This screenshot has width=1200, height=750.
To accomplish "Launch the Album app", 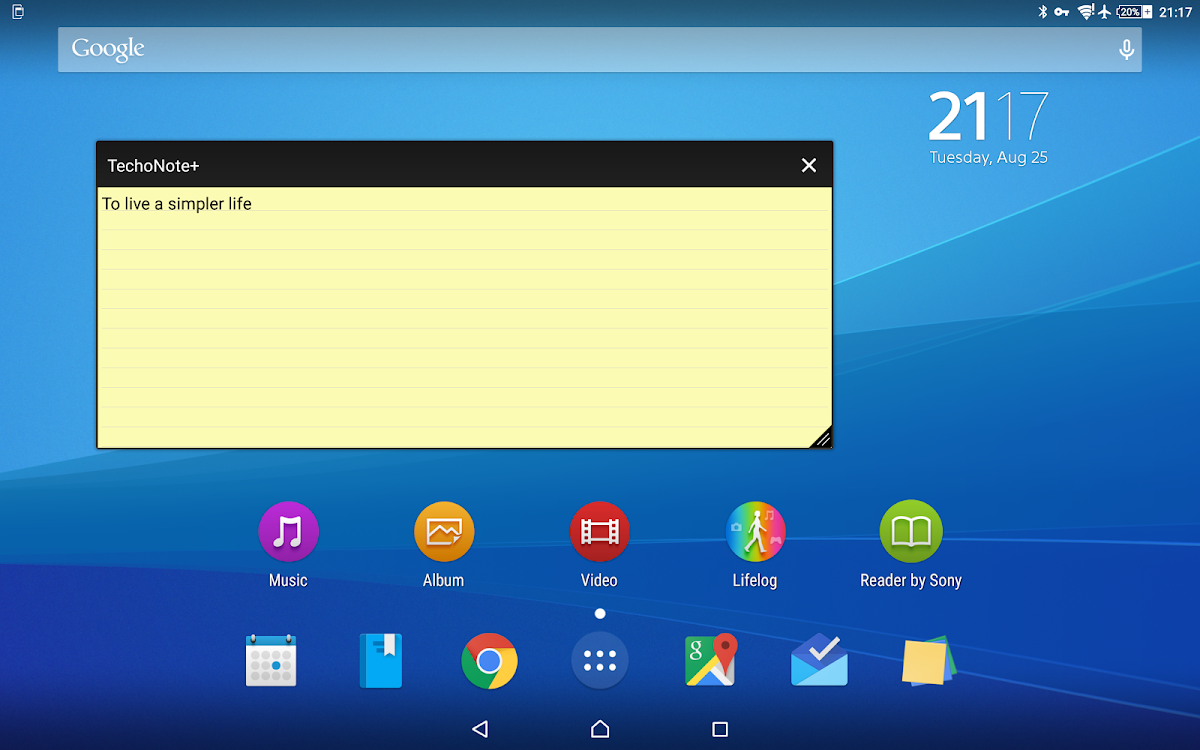I will [x=444, y=532].
